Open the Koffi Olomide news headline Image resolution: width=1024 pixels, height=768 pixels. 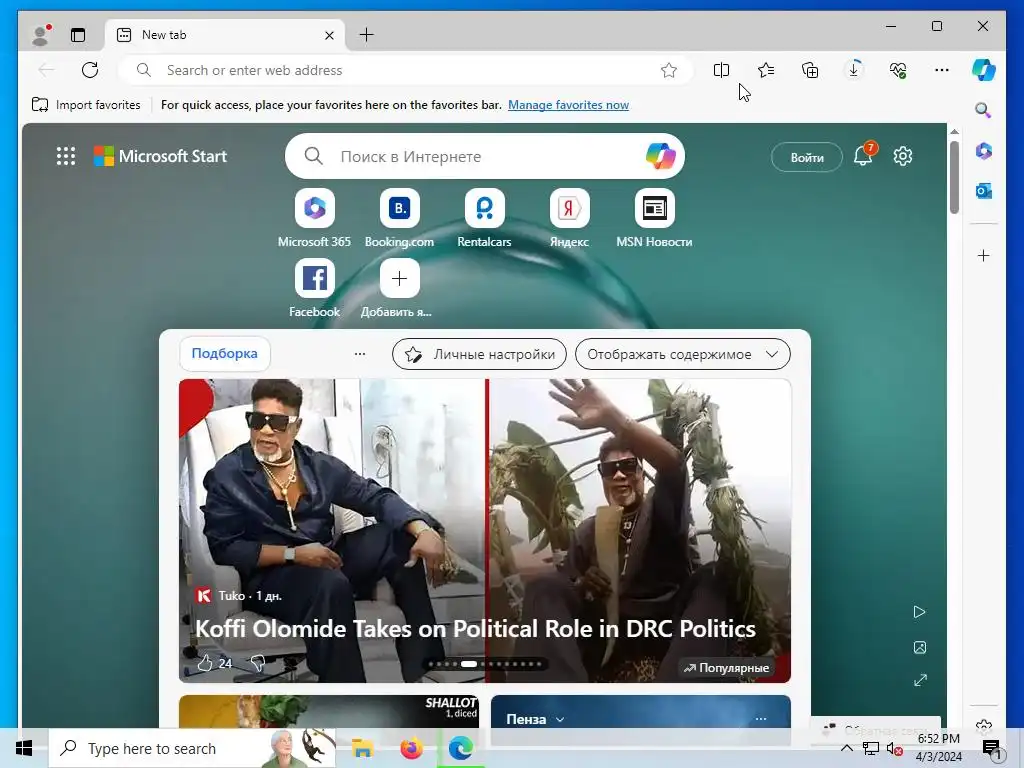tap(475, 628)
